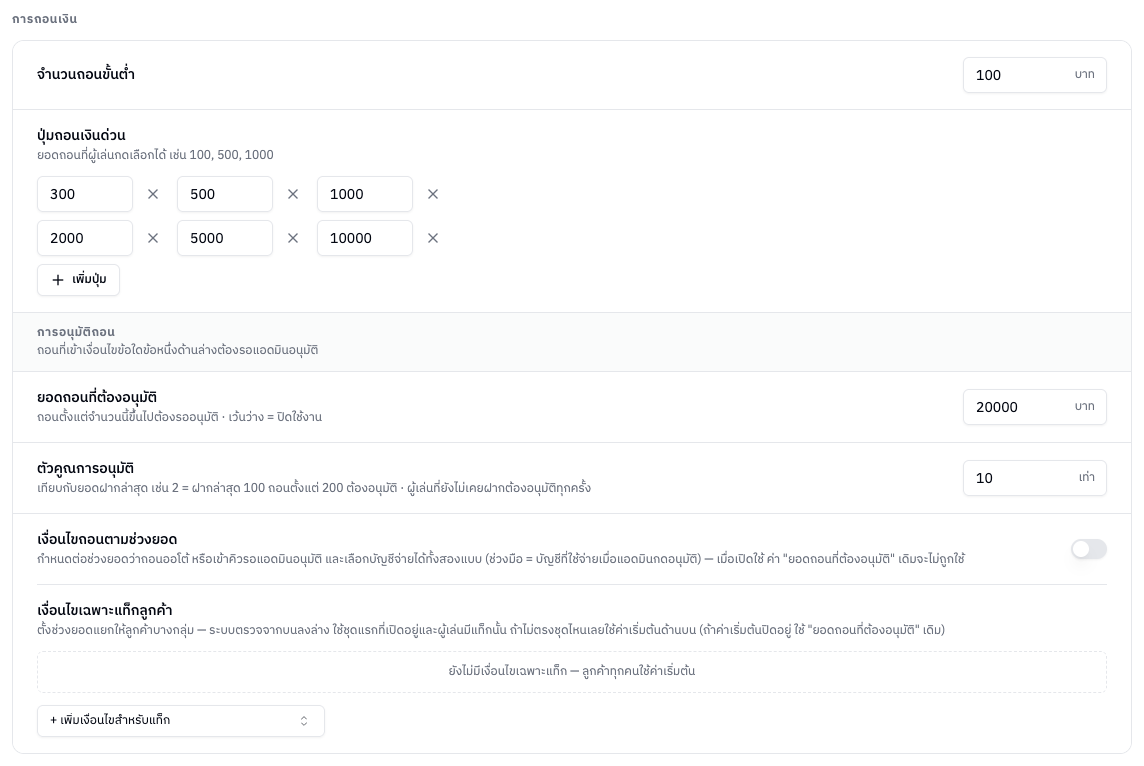Focus the quick button field containing 5000
The height and width of the screenshot is (766, 1144).
point(225,238)
